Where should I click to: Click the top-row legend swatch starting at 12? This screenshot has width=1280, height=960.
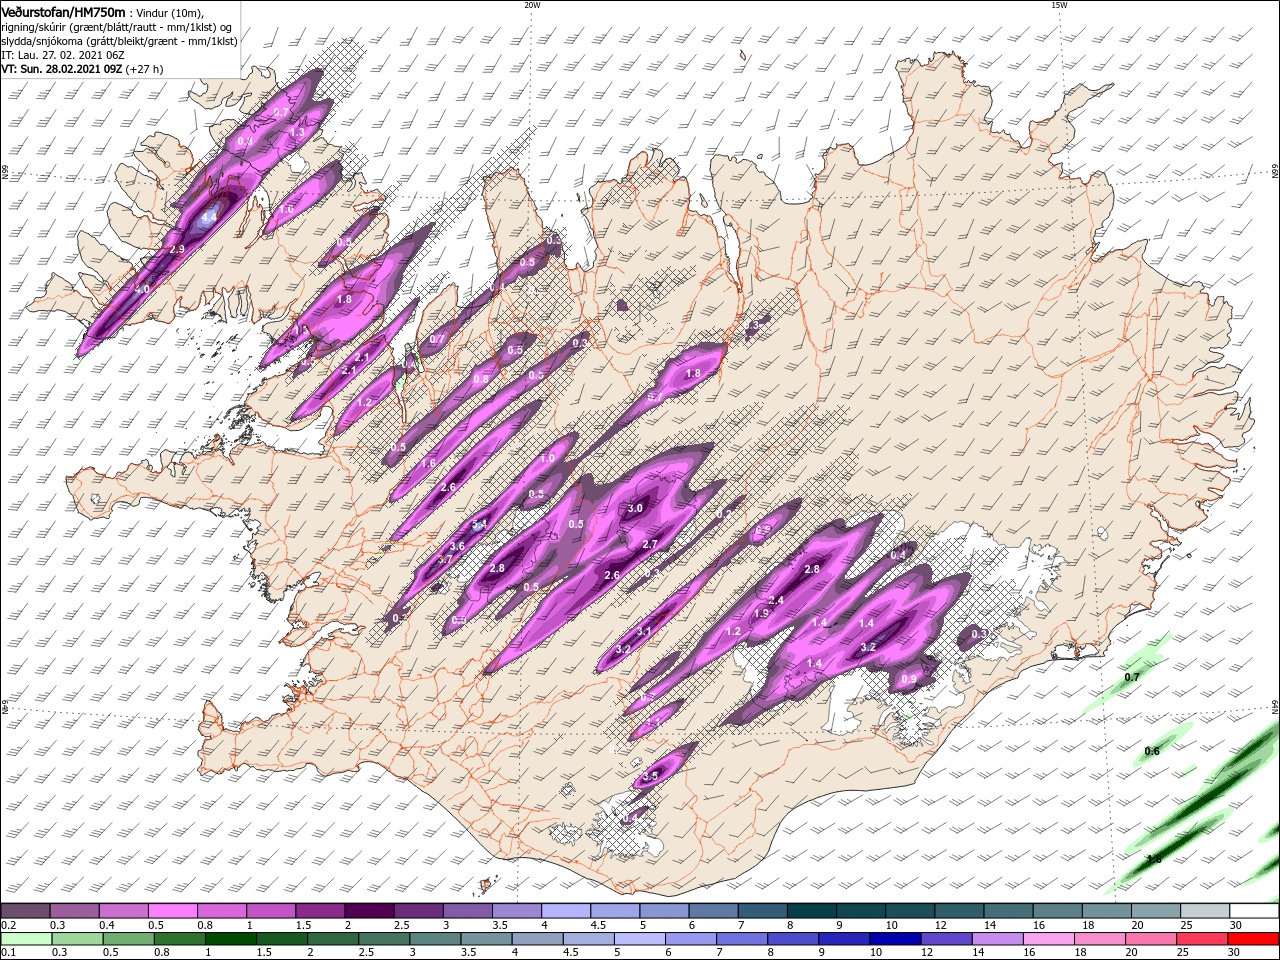959,911
